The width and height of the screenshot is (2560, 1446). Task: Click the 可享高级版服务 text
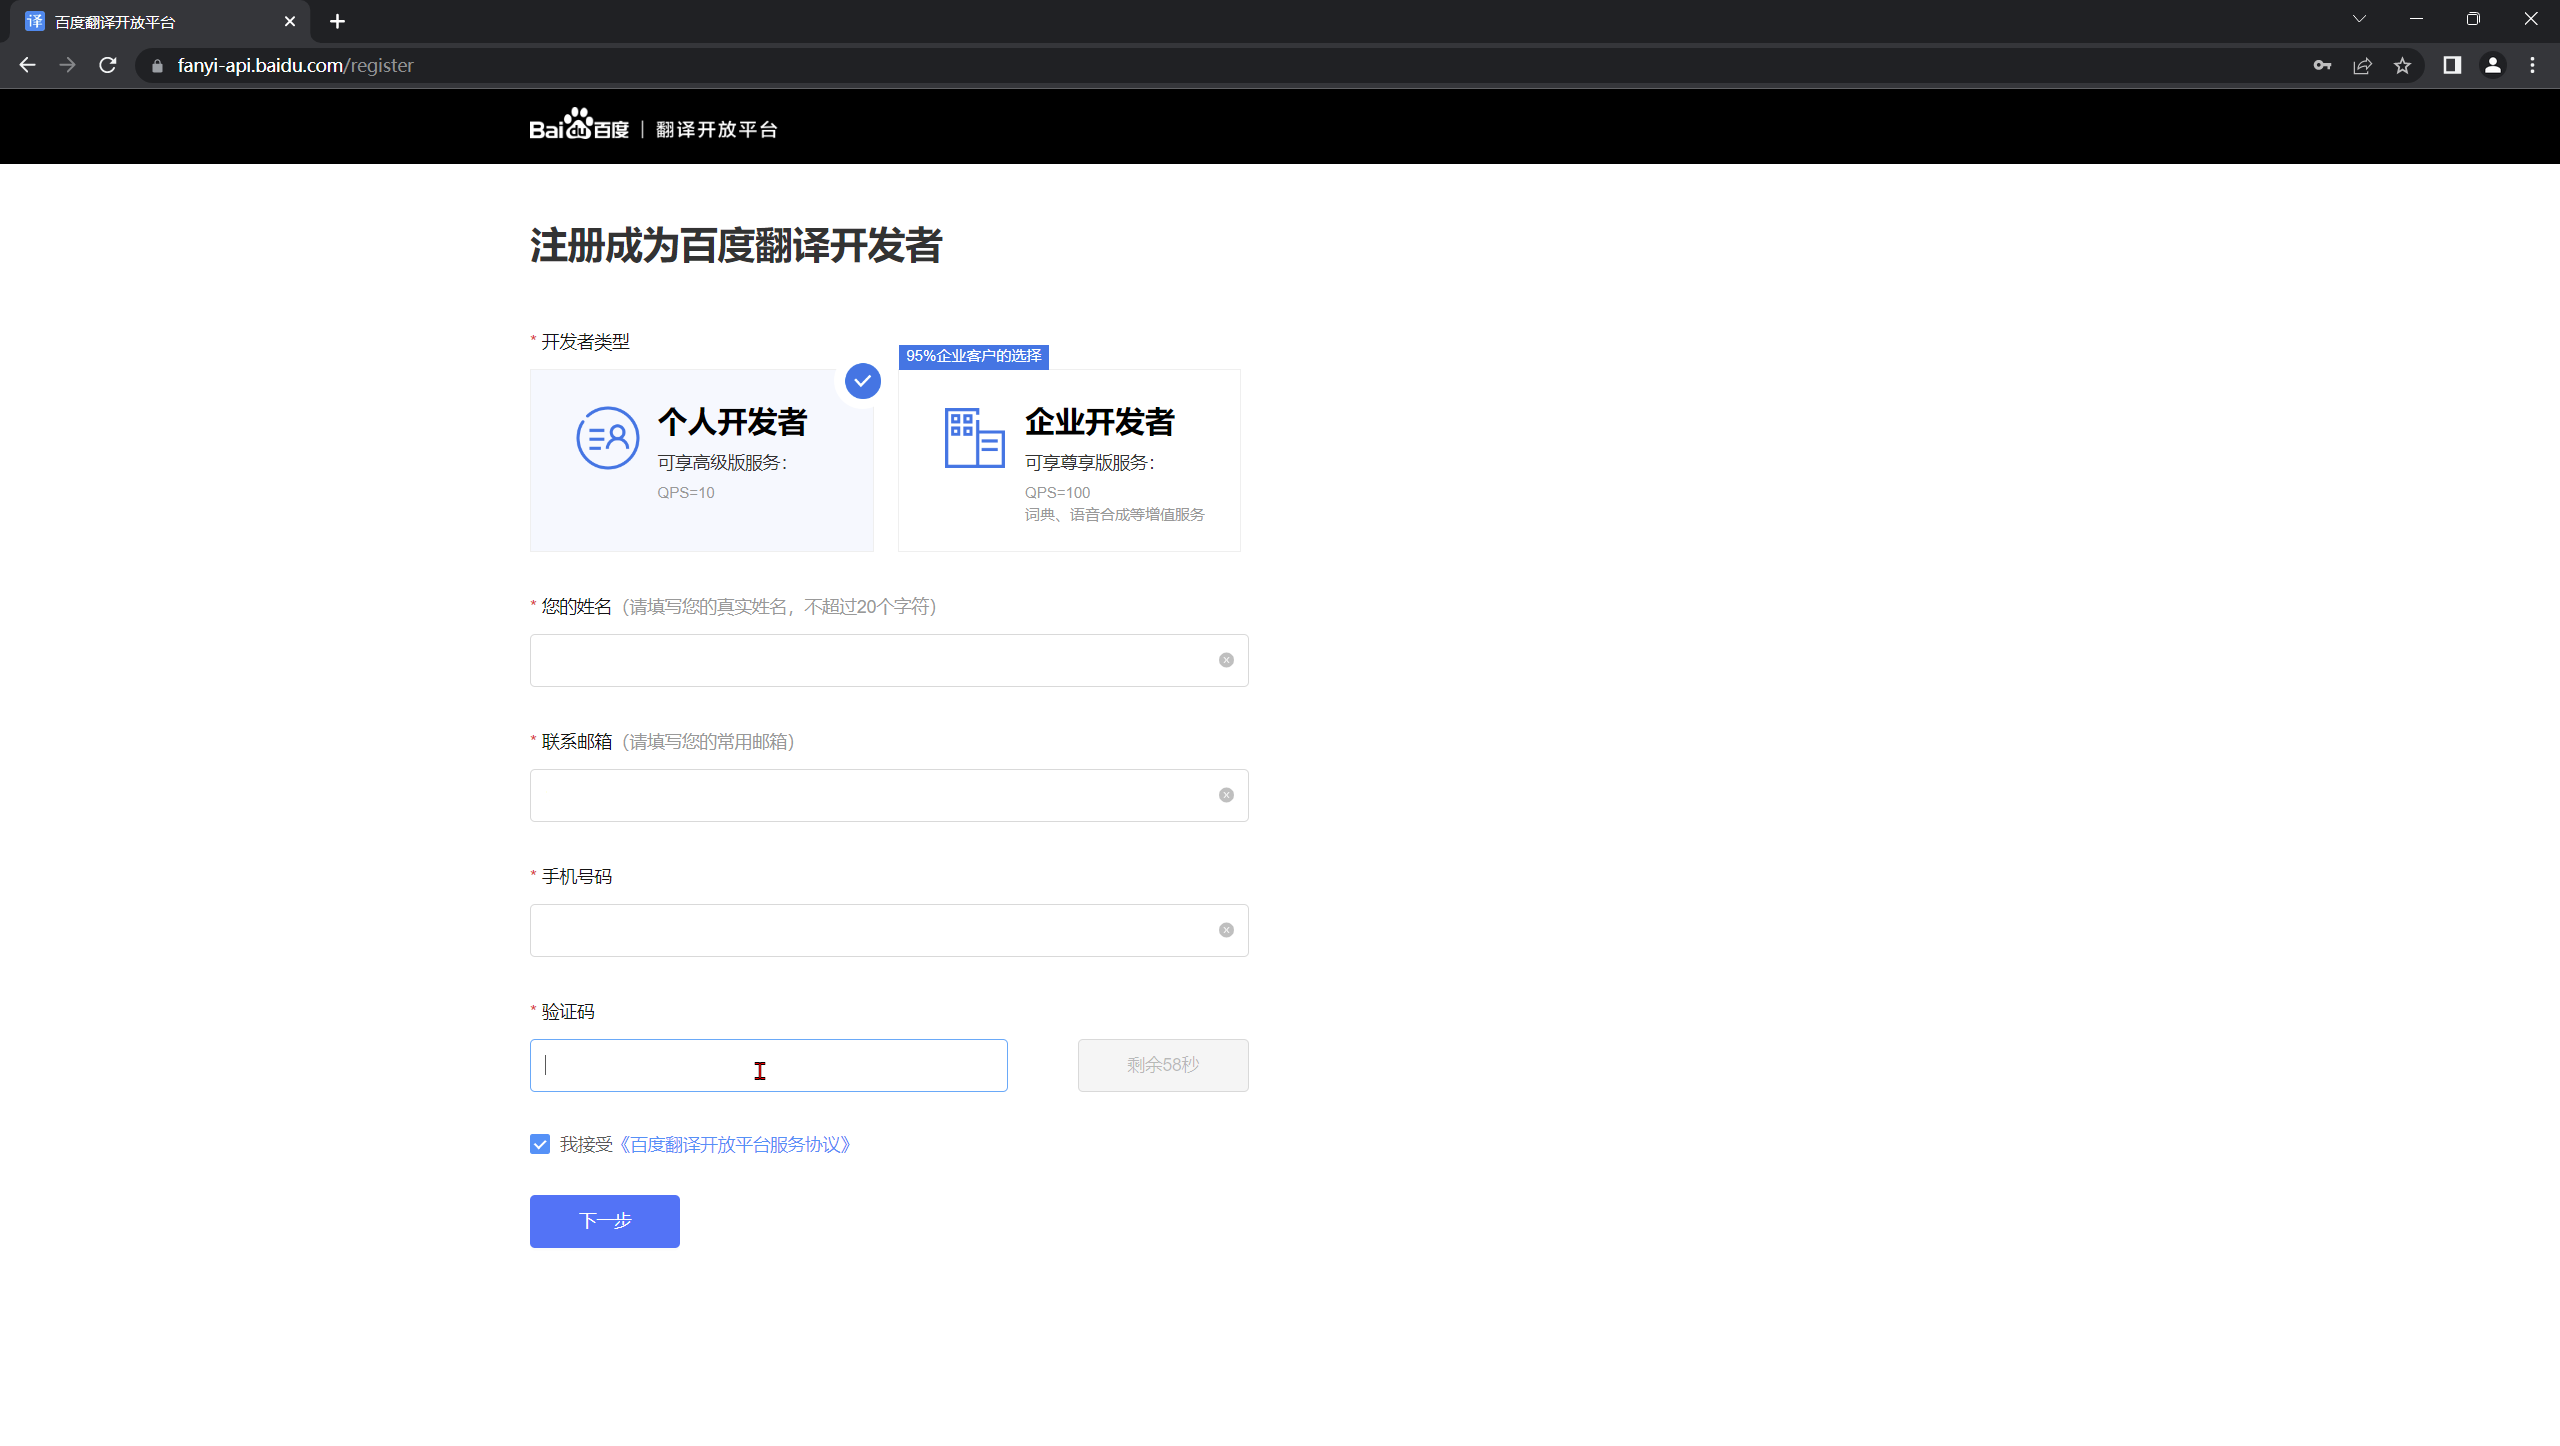tap(722, 463)
